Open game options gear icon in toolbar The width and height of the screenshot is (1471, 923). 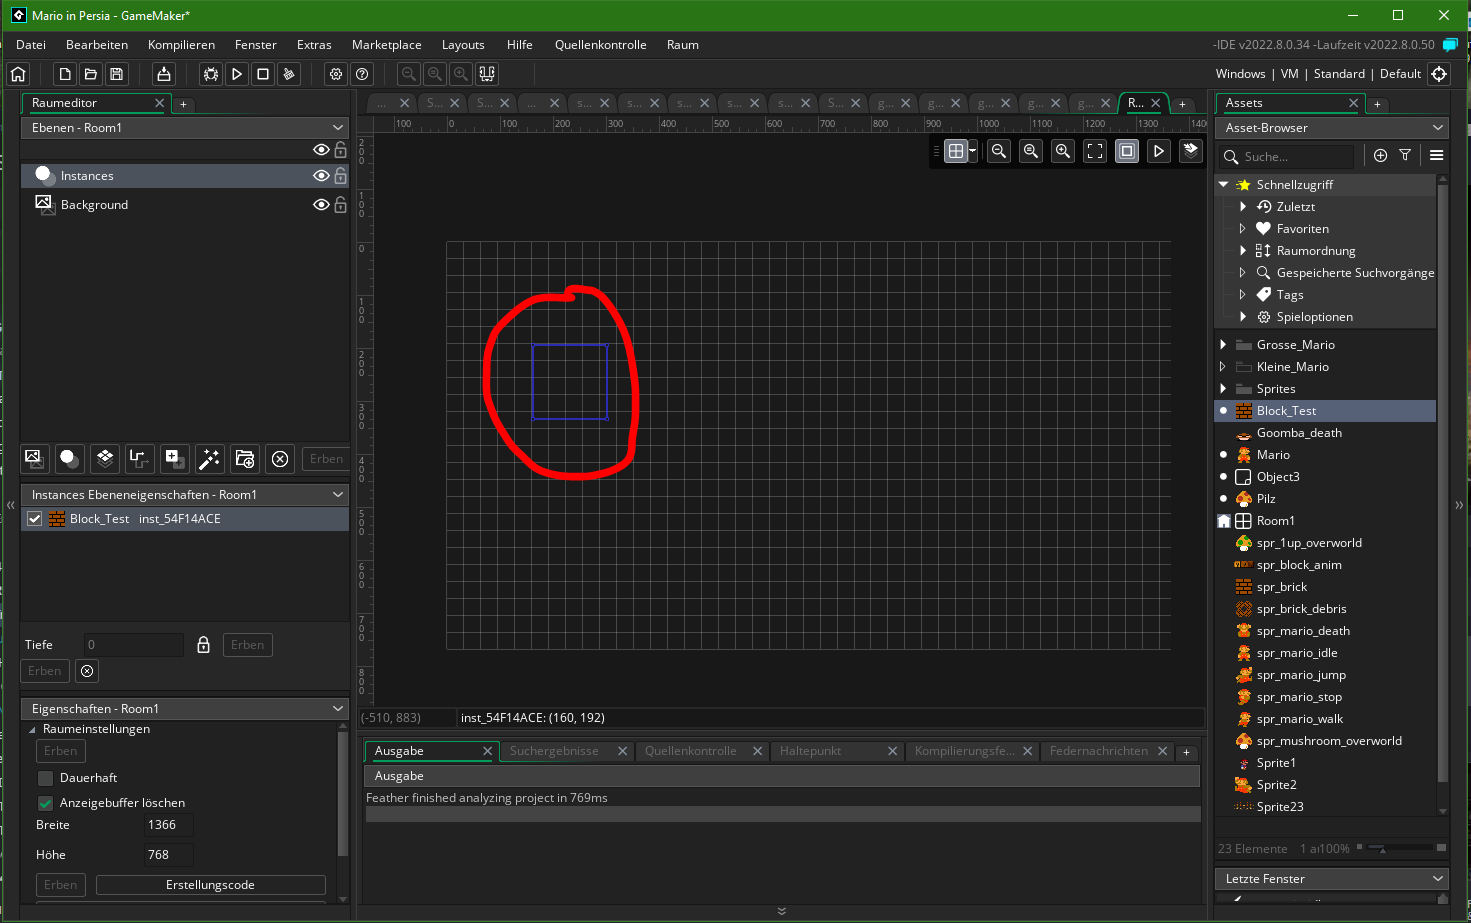336,74
